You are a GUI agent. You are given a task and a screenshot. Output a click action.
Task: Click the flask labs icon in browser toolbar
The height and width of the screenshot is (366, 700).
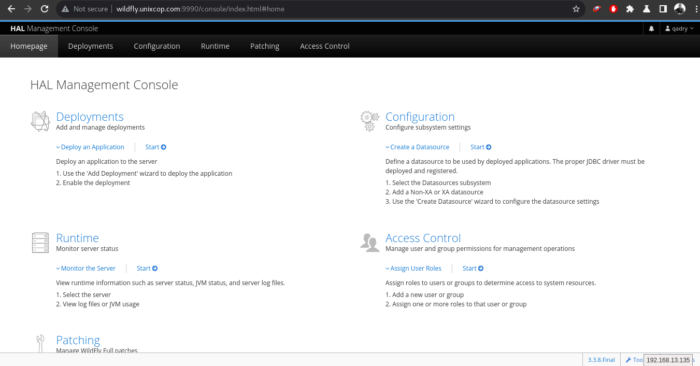point(646,9)
